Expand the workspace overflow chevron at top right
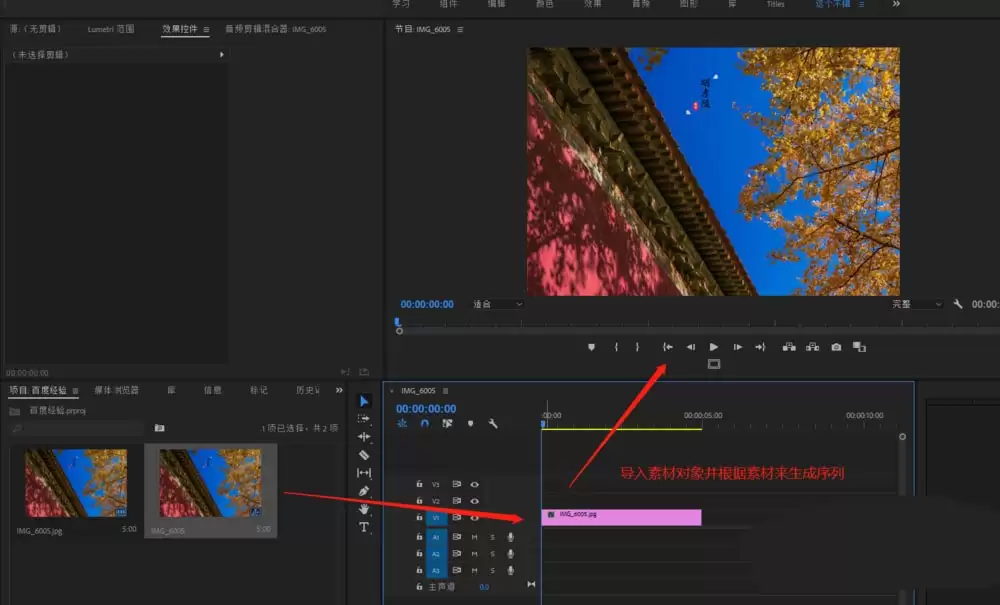 click(895, 4)
